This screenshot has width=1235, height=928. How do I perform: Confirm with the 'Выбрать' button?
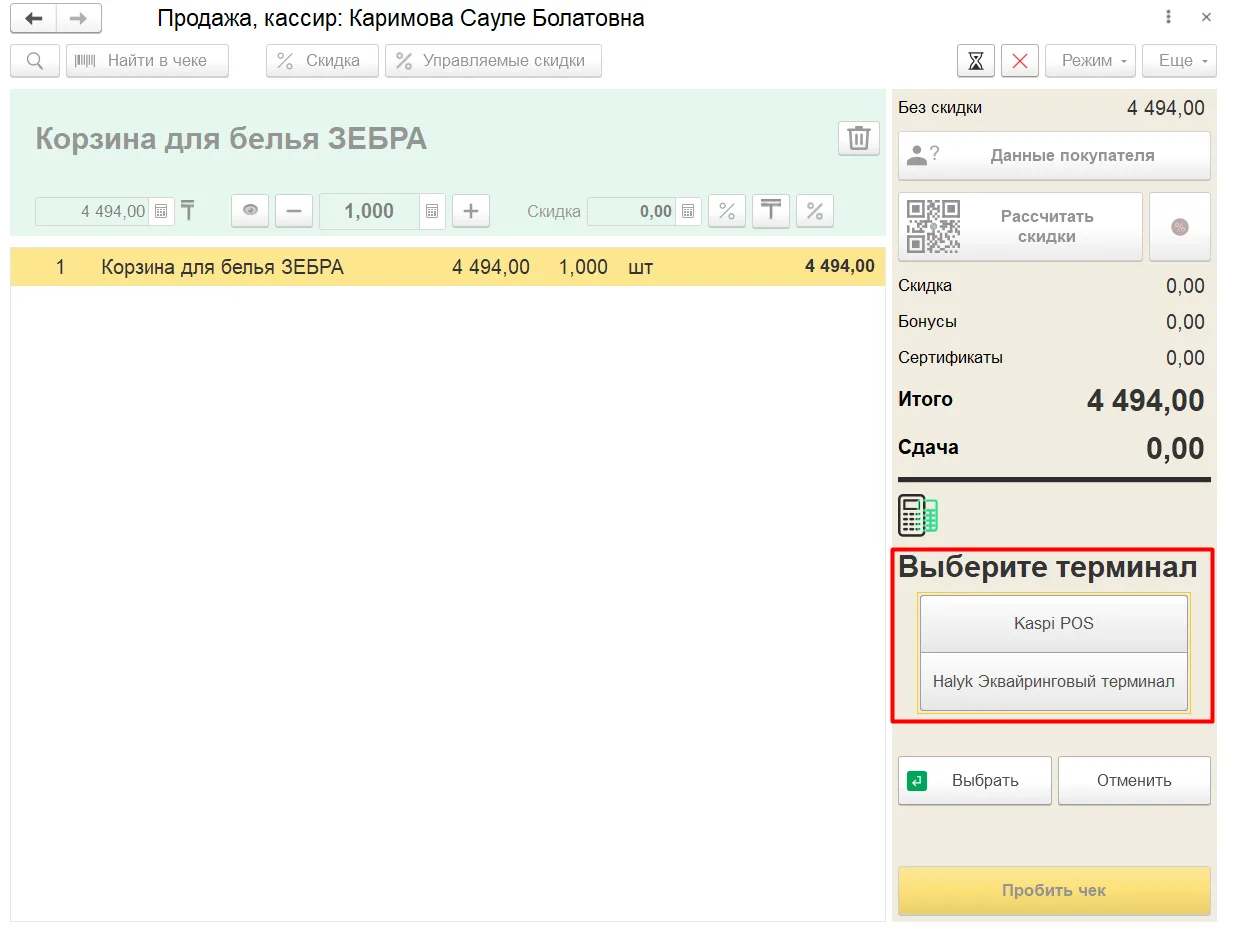tap(975, 781)
